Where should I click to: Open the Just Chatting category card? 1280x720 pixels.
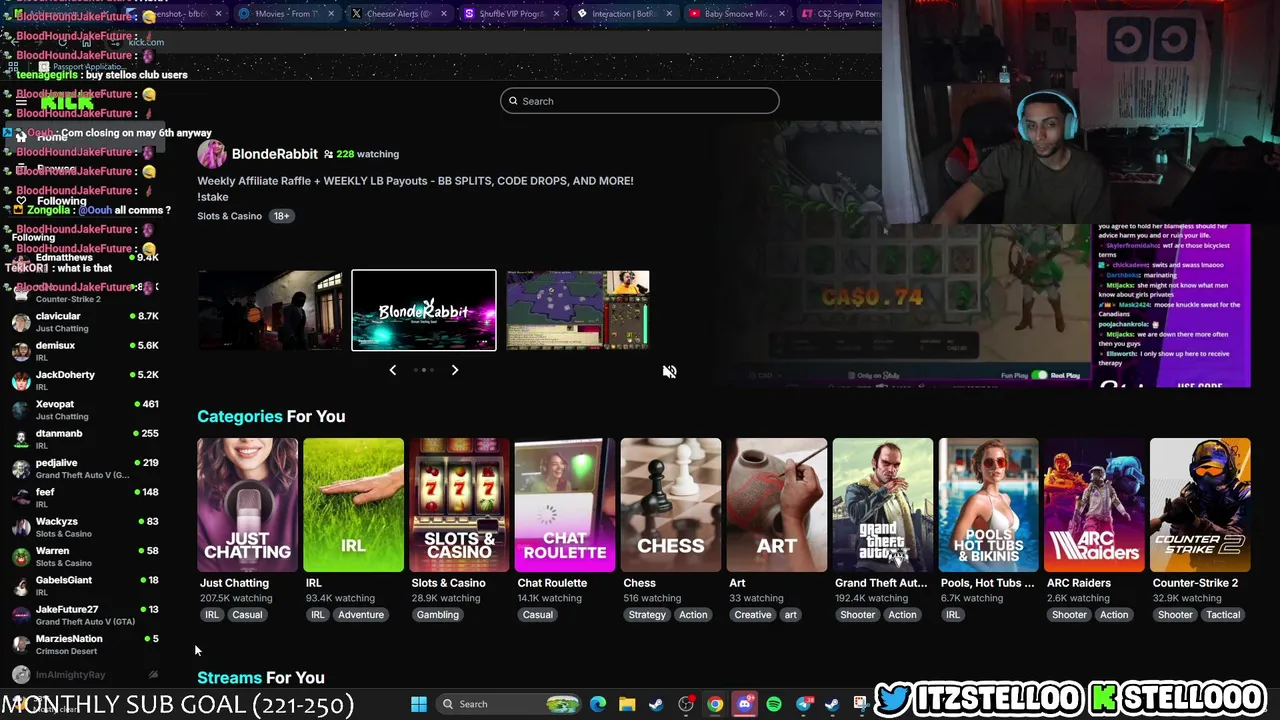click(x=247, y=505)
